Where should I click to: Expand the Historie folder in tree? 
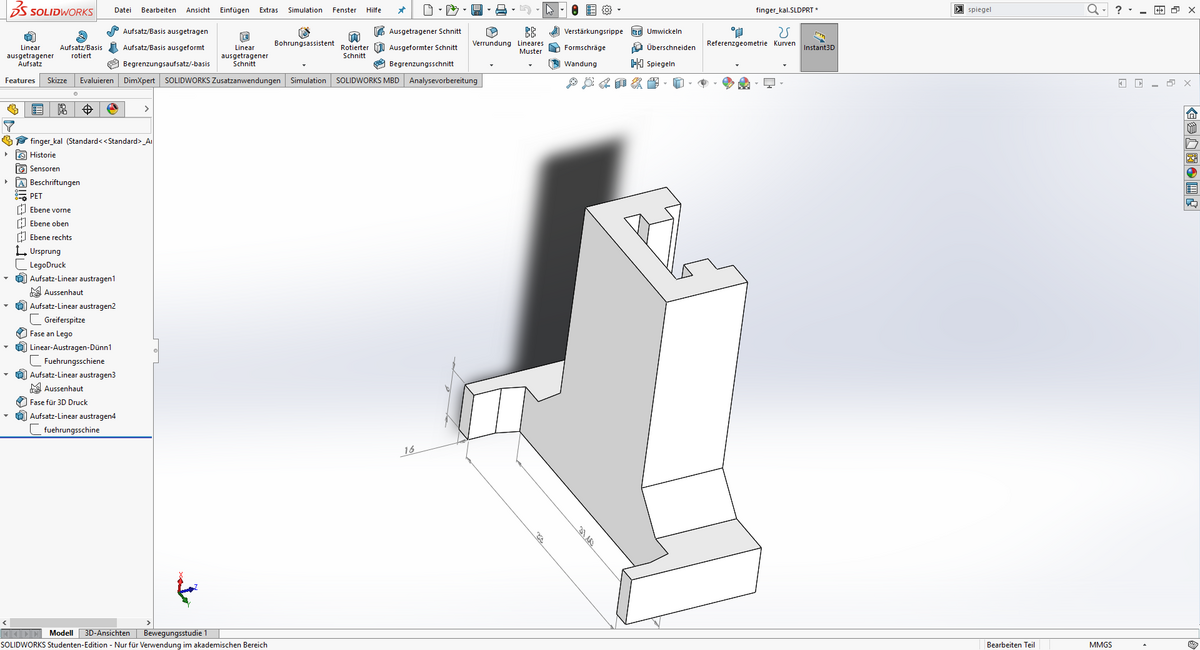coord(8,155)
